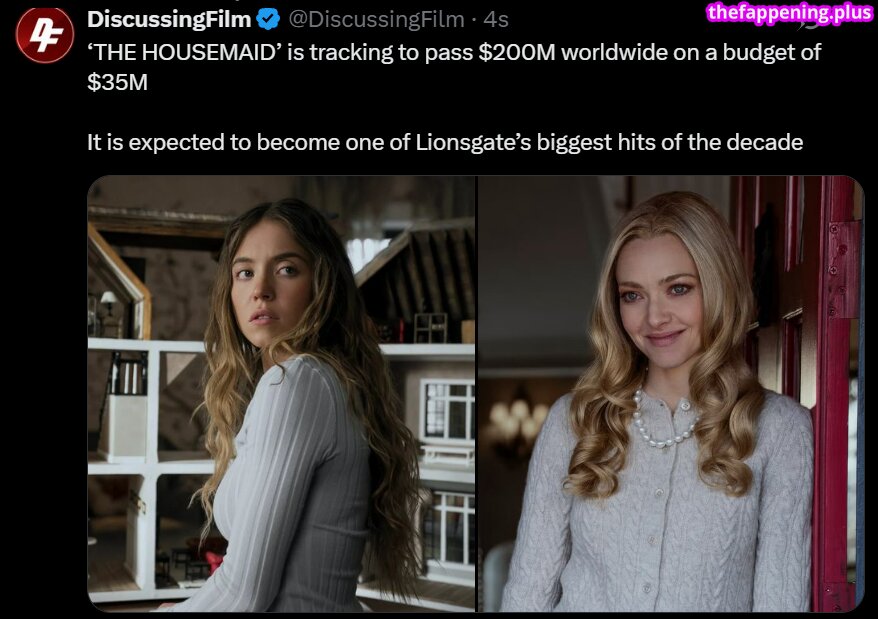878x619 pixels.
Task: Click the 'THE HOUSEMAID' title text
Action: tap(184, 52)
